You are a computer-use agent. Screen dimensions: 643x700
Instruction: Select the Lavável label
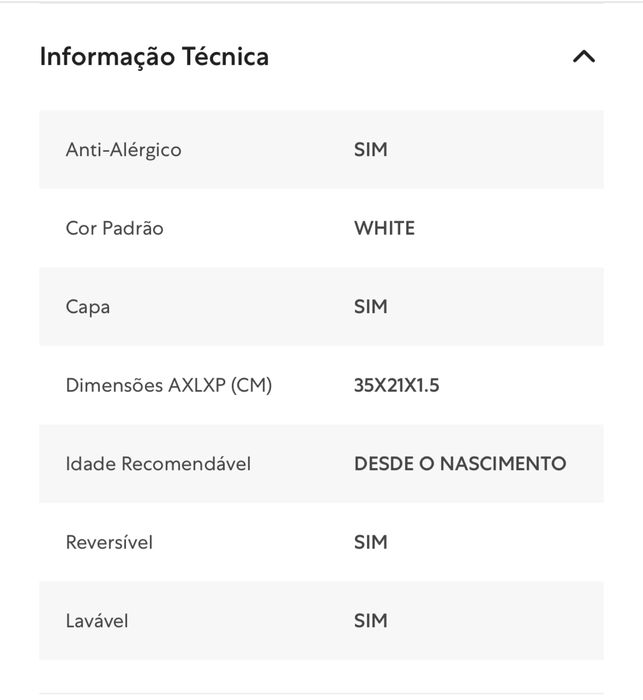pos(97,621)
